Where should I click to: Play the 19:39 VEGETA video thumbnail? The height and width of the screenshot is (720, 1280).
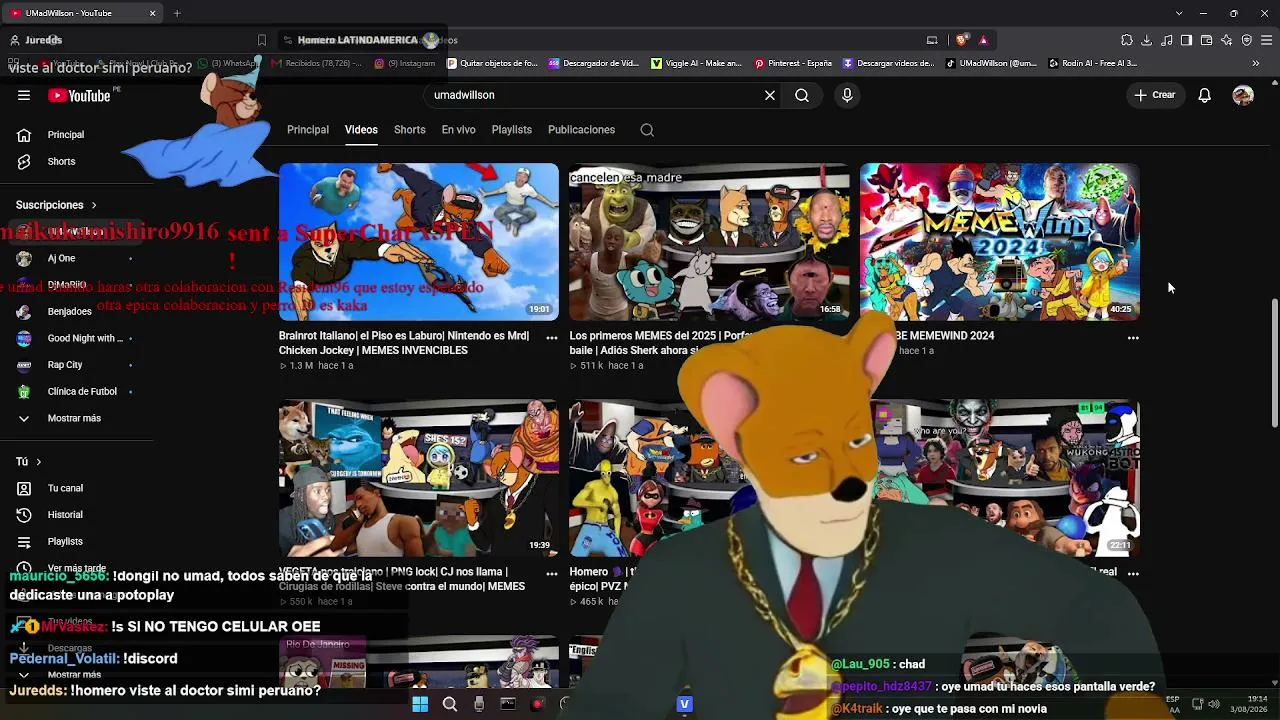point(419,478)
